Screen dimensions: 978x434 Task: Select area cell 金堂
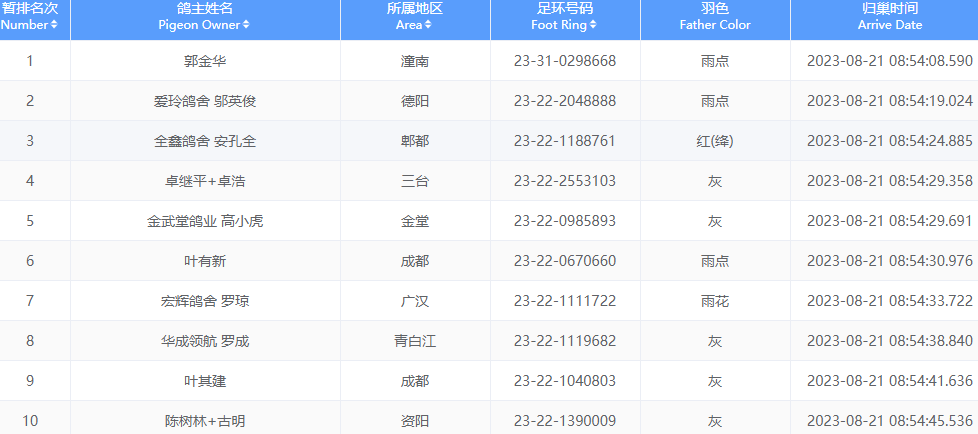click(415, 221)
